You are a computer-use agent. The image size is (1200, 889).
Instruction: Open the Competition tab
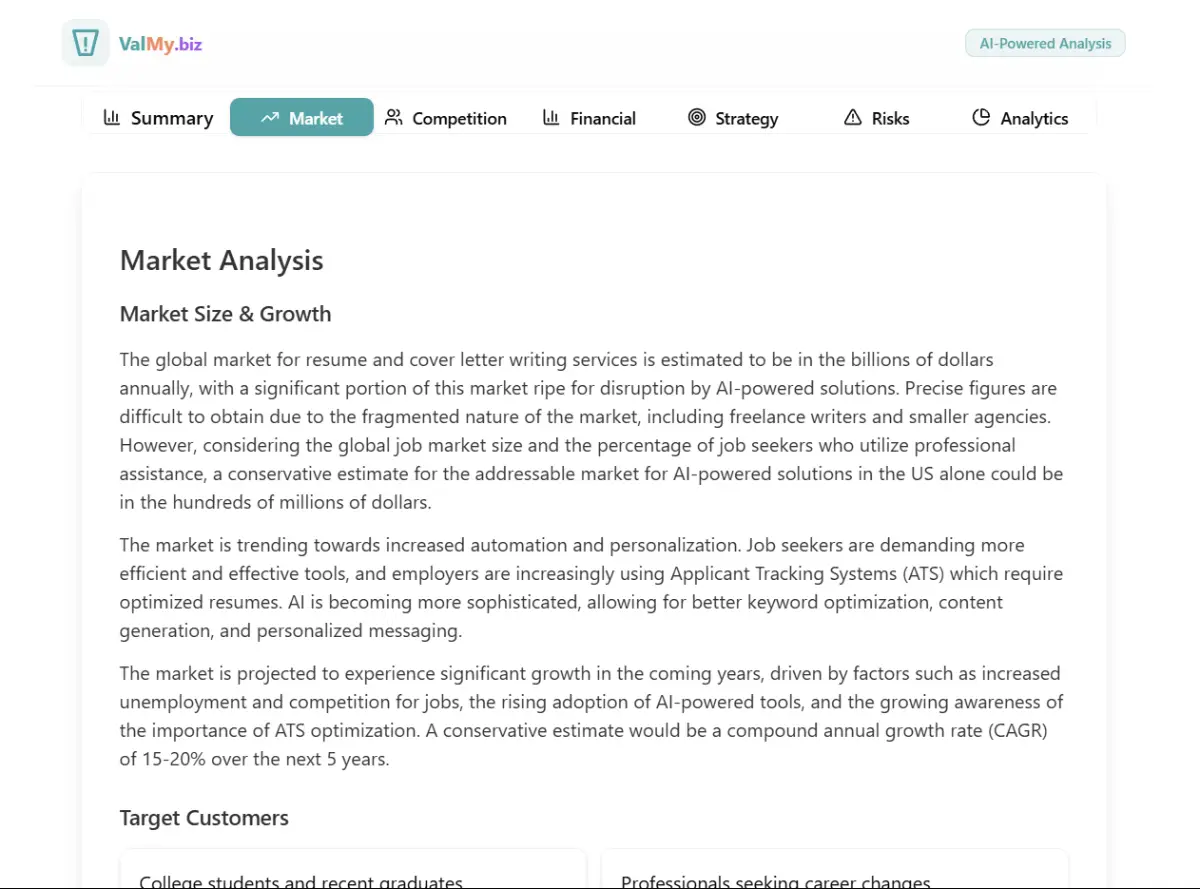coord(459,118)
